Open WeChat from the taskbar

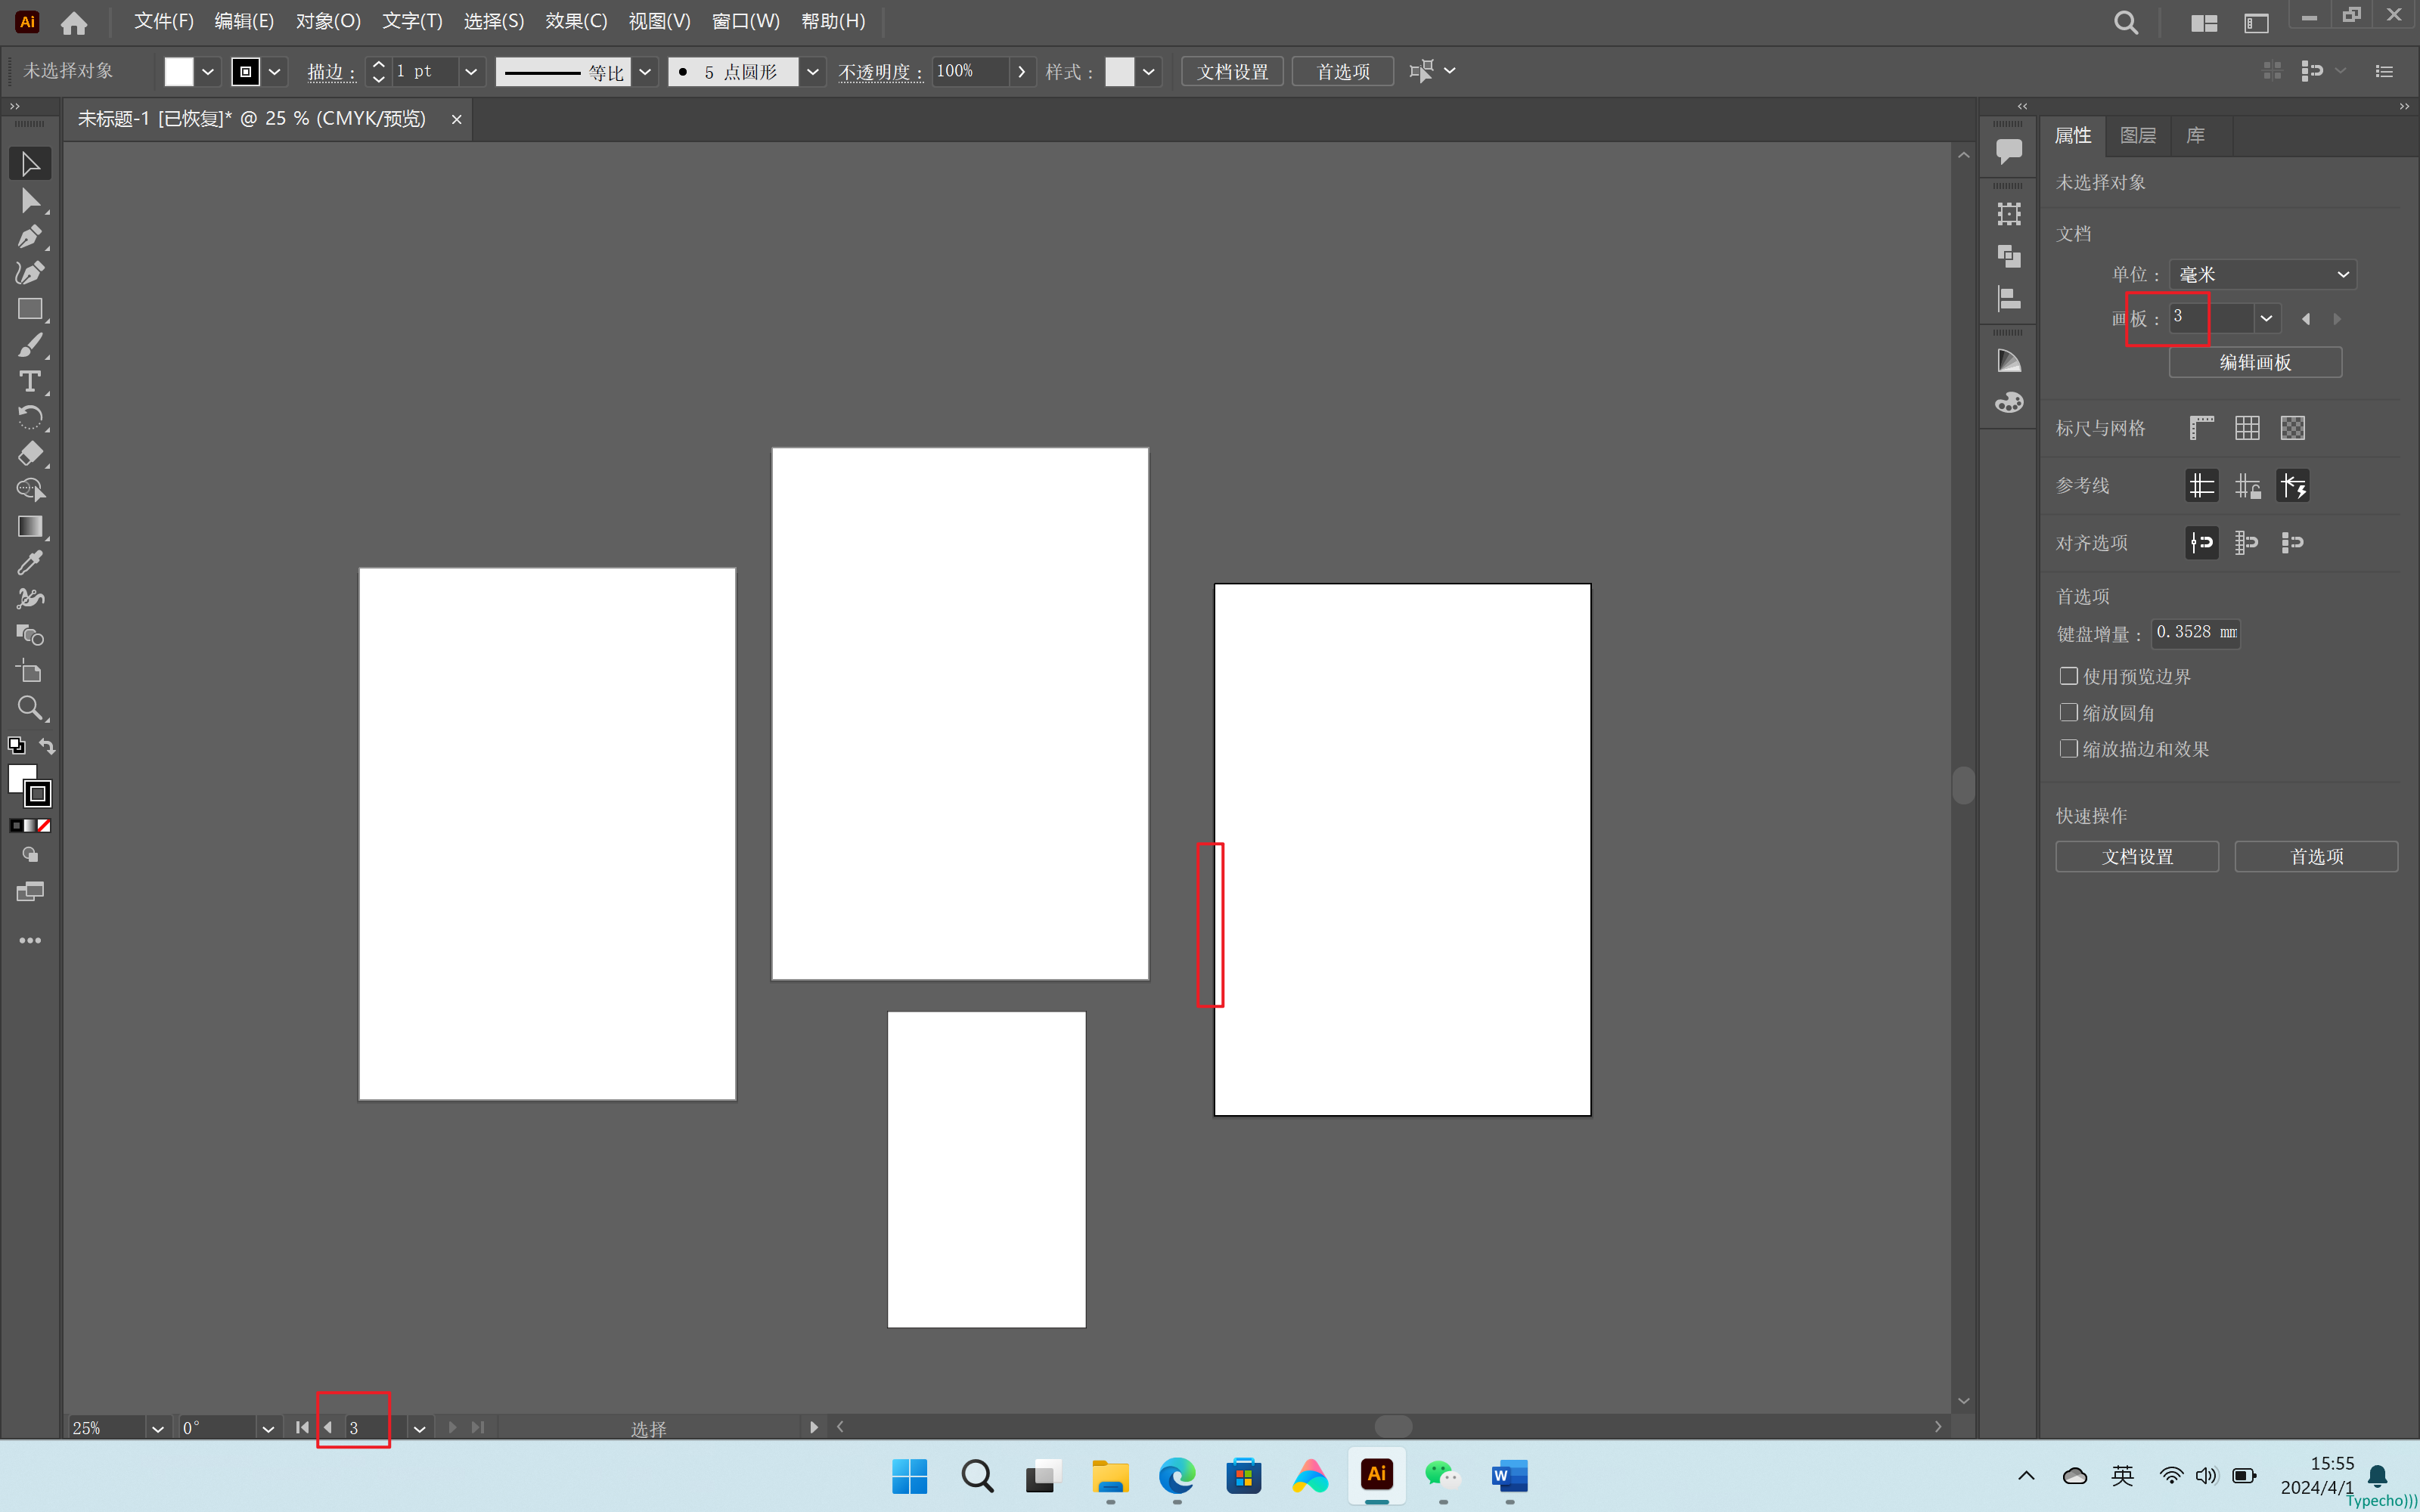1443,1475
